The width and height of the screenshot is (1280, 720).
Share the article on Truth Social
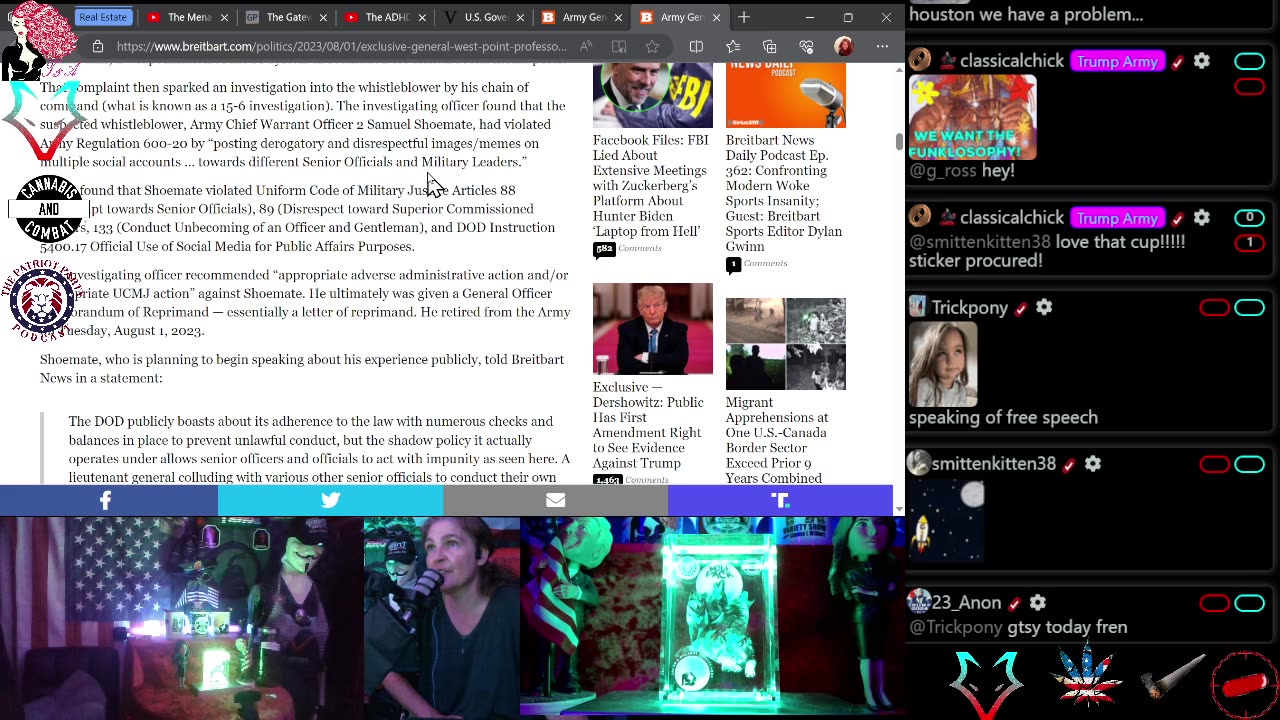[780, 500]
